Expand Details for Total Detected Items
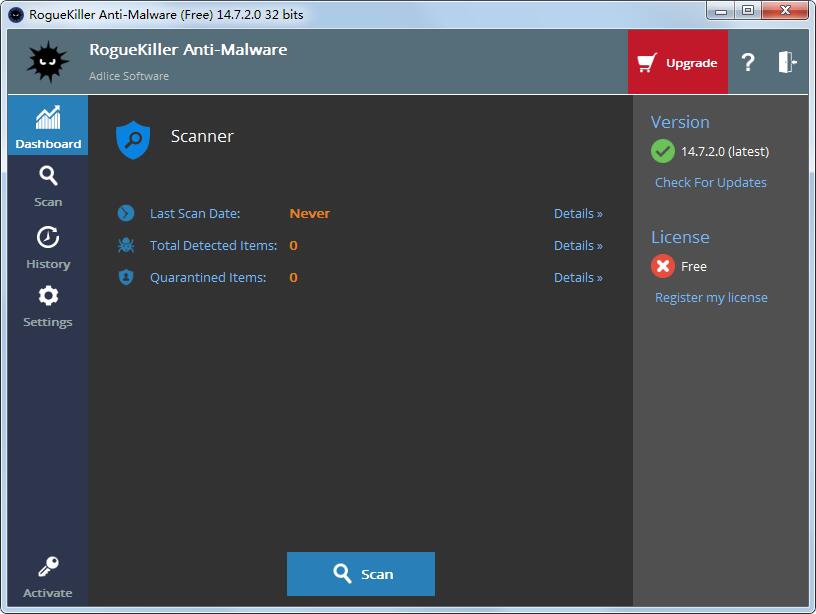Viewport: 816px width, 614px height. [x=578, y=245]
